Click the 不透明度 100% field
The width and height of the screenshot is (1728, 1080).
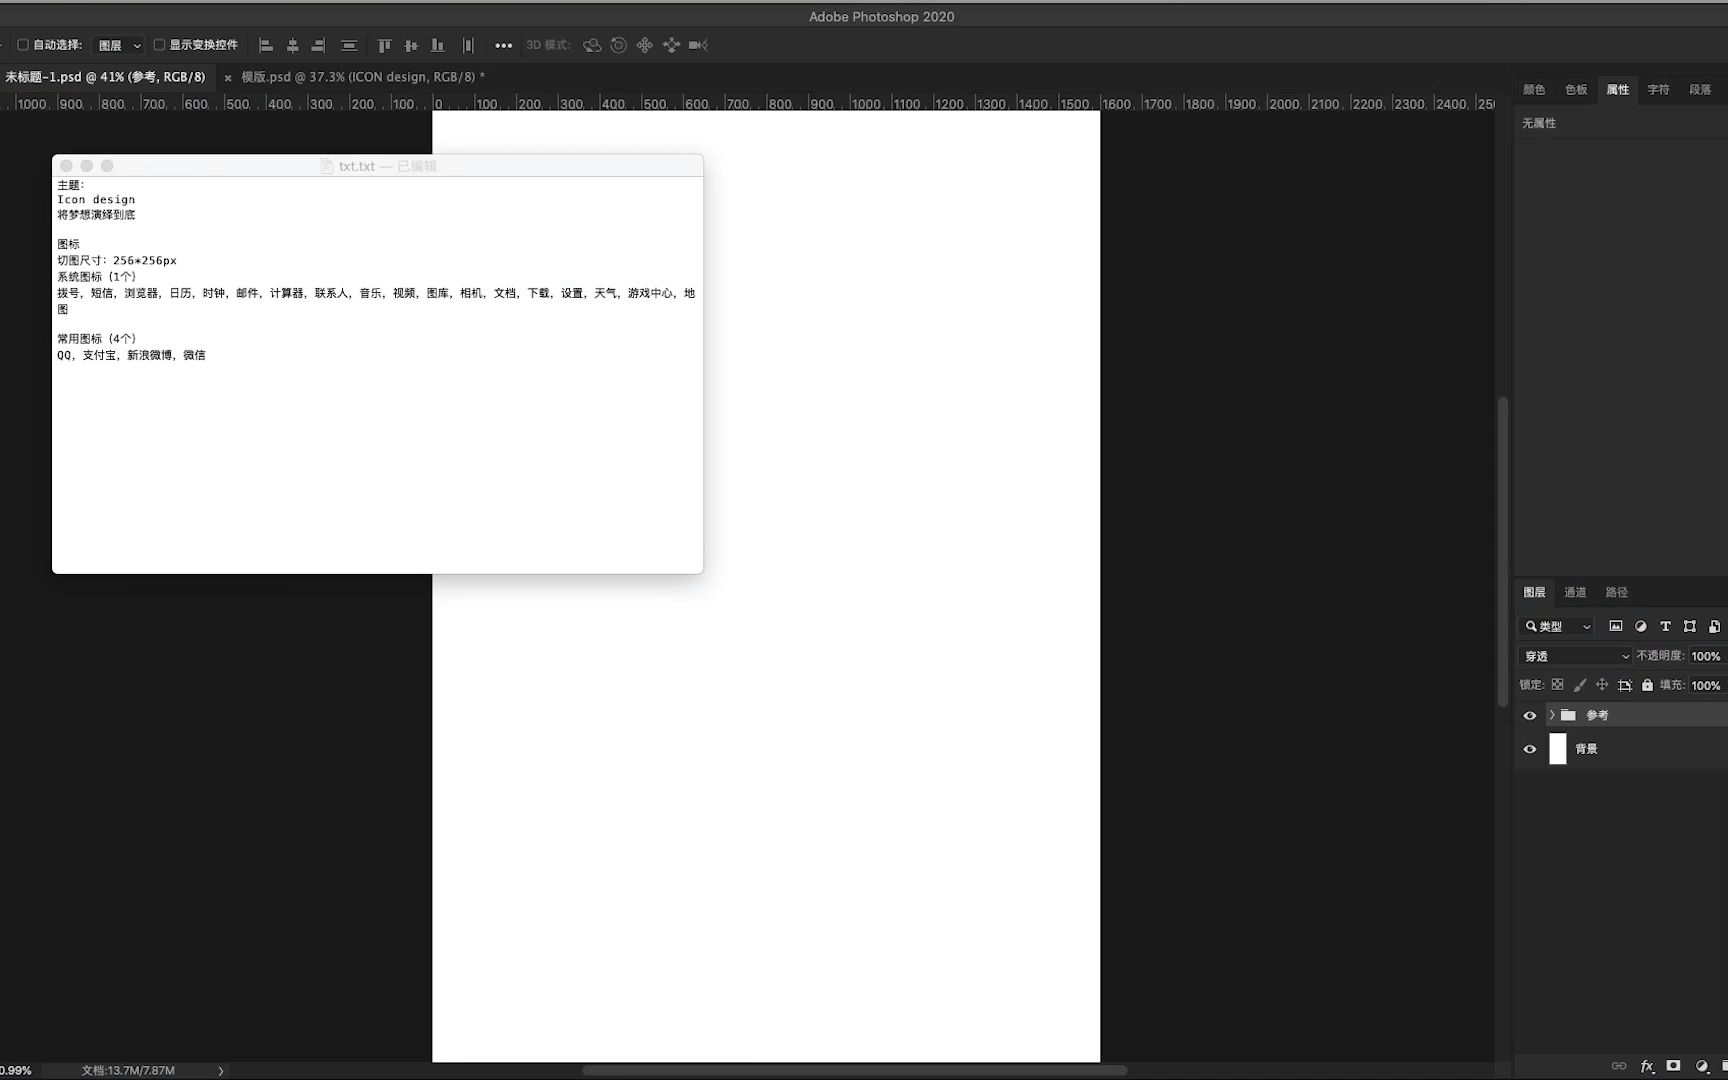pos(1705,656)
